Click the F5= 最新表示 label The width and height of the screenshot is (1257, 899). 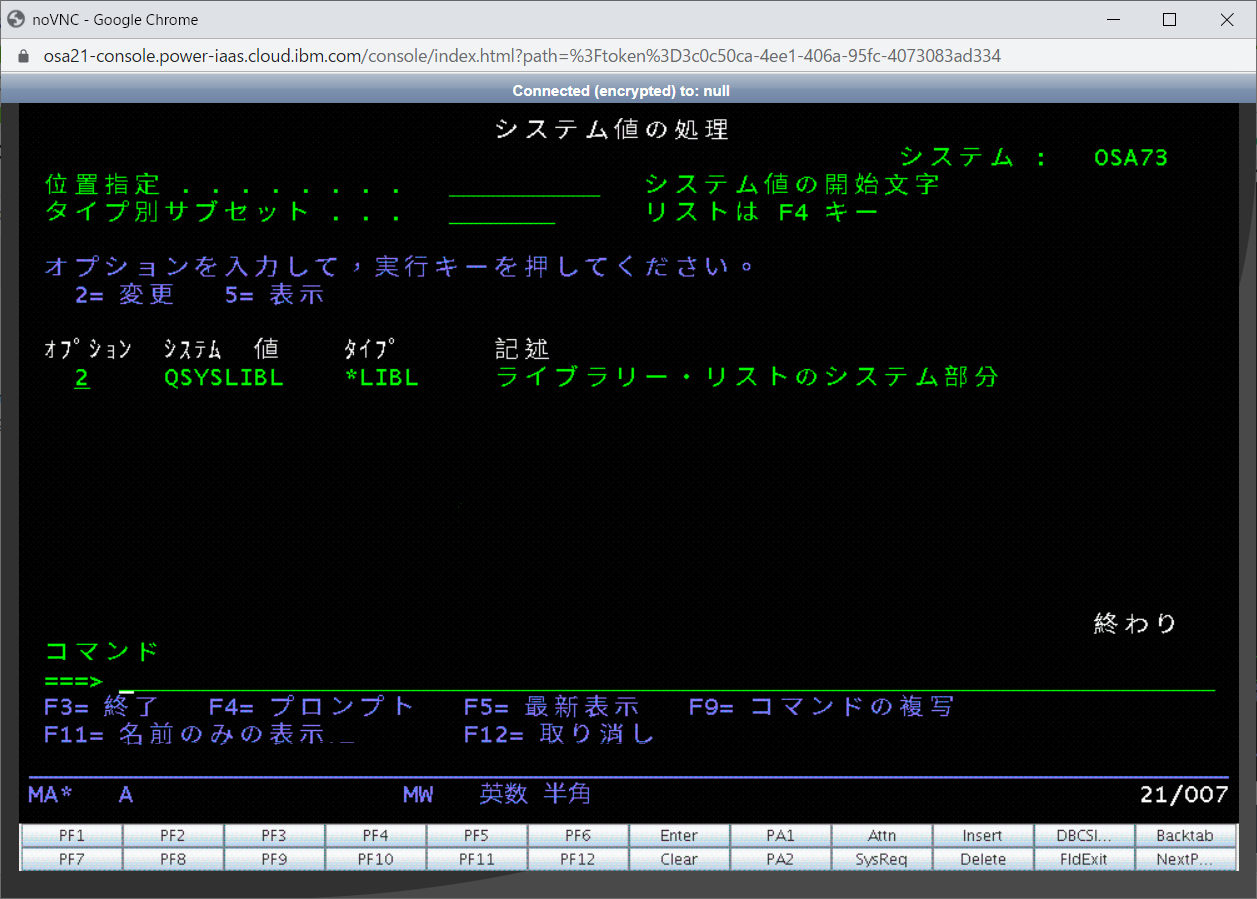point(551,707)
